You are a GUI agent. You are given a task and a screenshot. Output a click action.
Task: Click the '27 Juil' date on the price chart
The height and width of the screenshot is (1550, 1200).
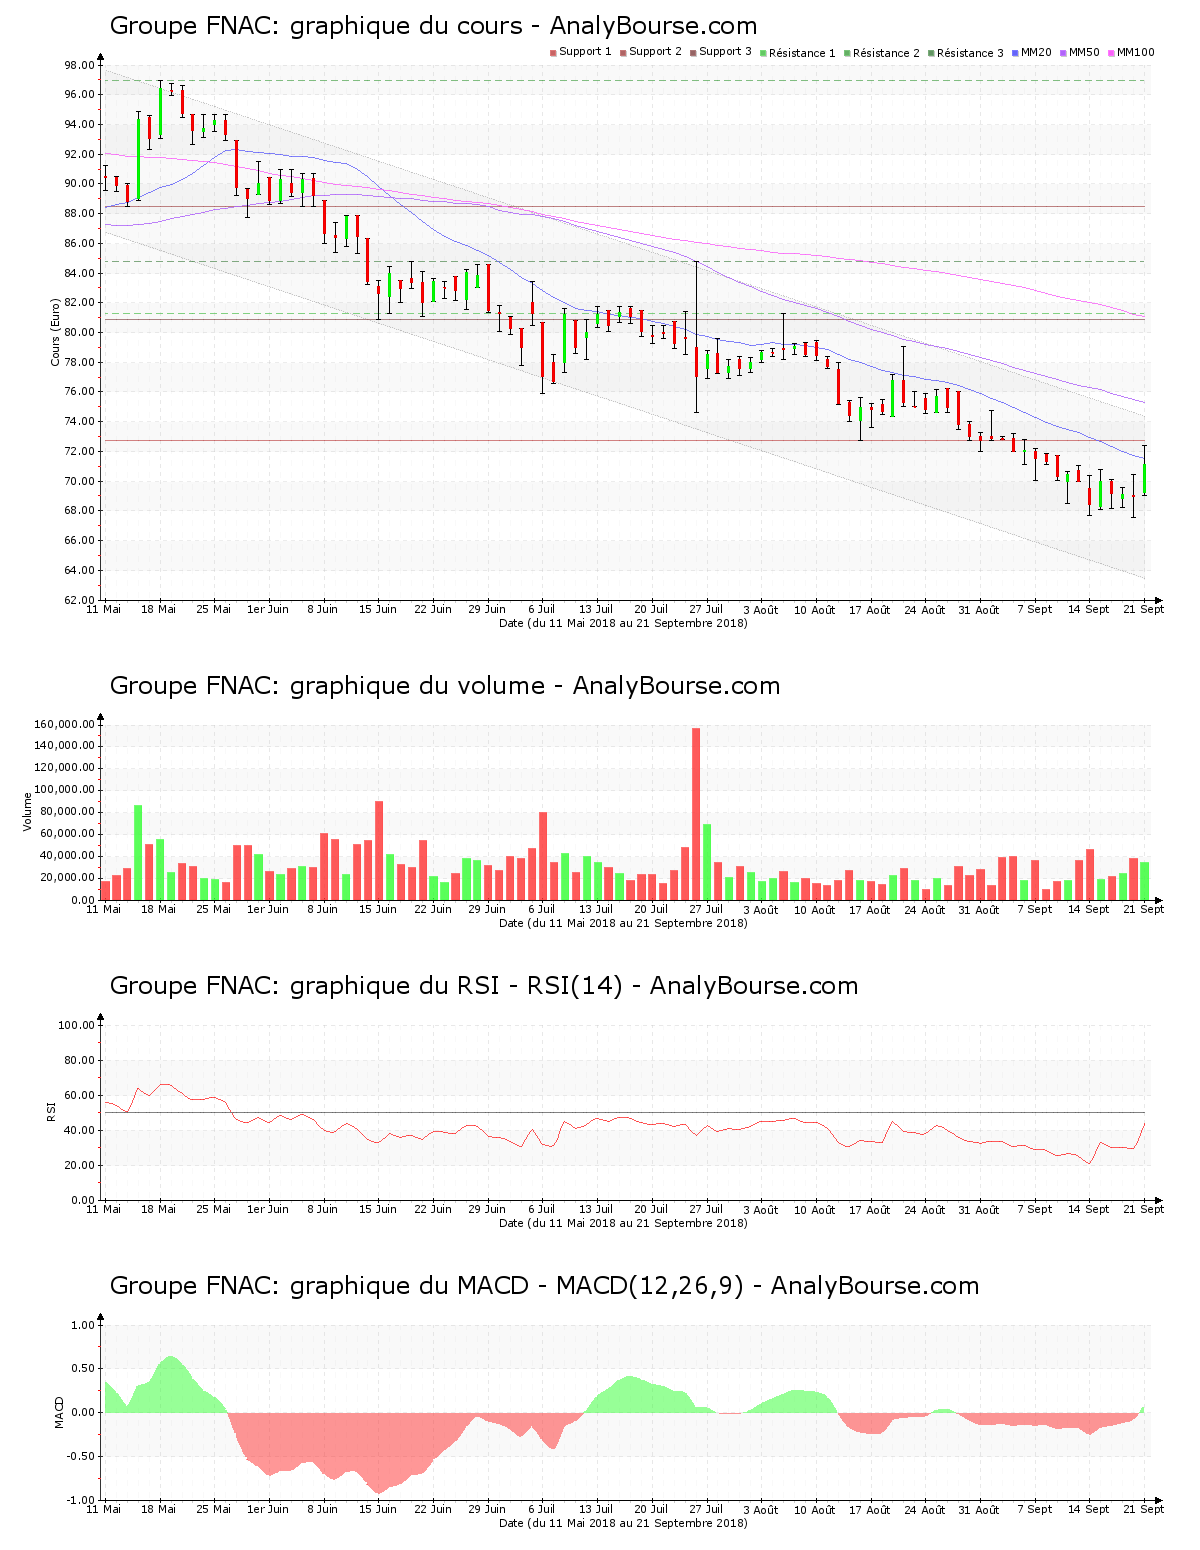pyautogui.click(x=706, y=609)
